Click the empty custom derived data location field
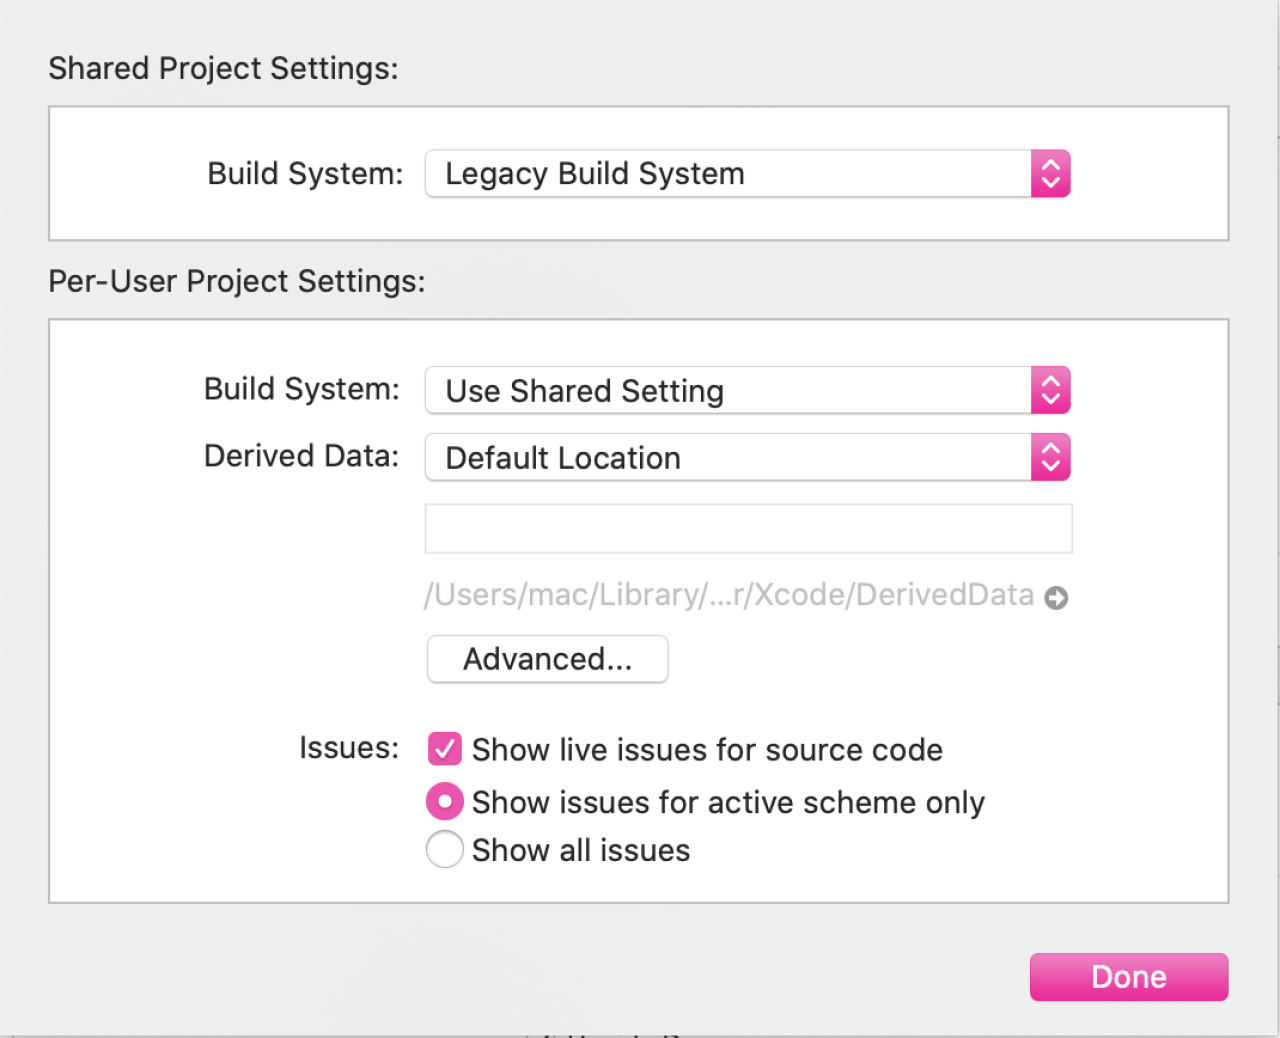The height and width of the screenshot is (1038, 1280). pos(747,528)
